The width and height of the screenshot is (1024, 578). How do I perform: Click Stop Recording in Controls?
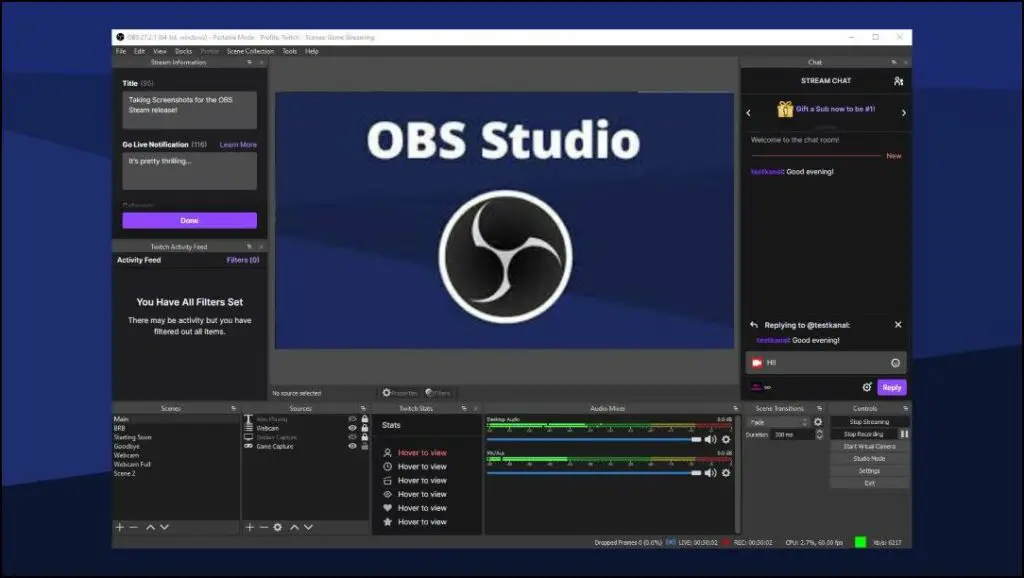point(863,434)
